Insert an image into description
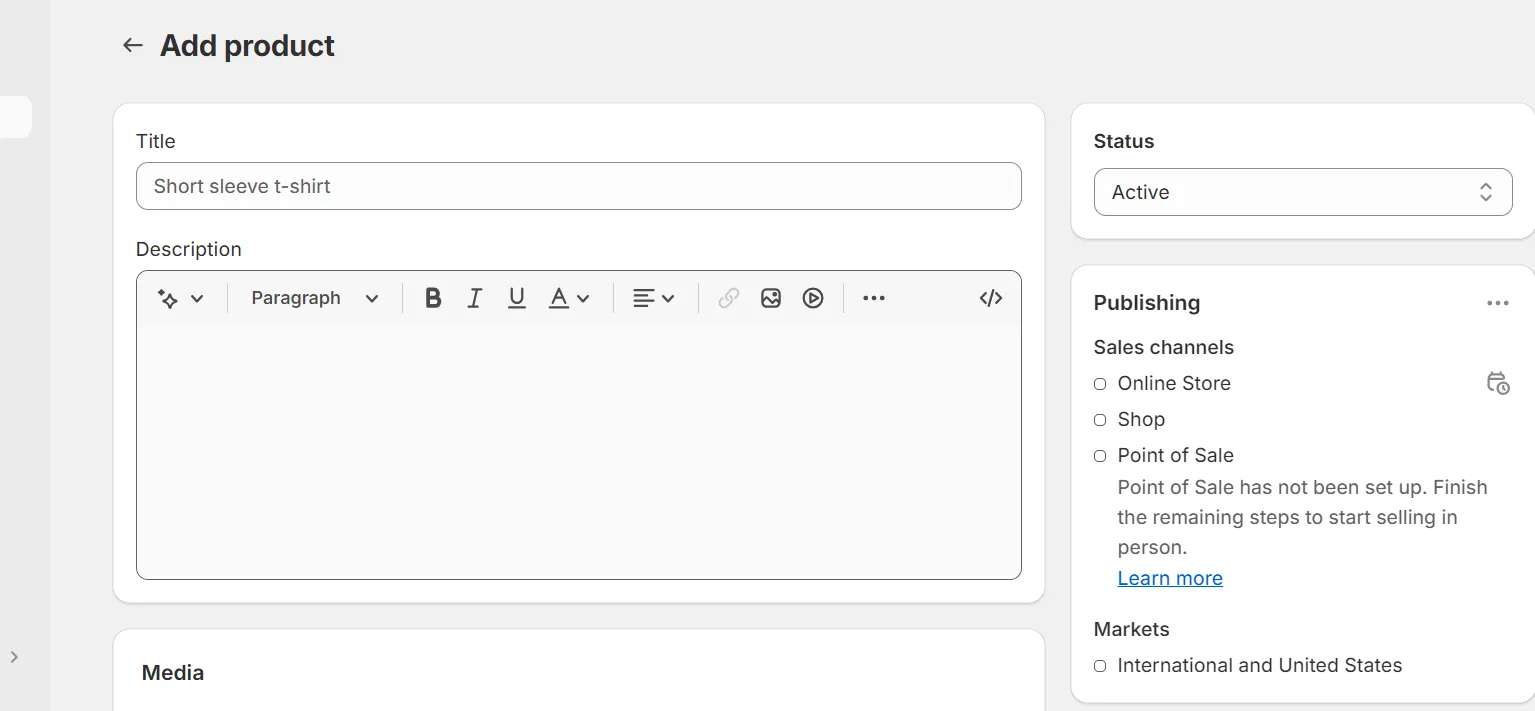 coord(771,298)
